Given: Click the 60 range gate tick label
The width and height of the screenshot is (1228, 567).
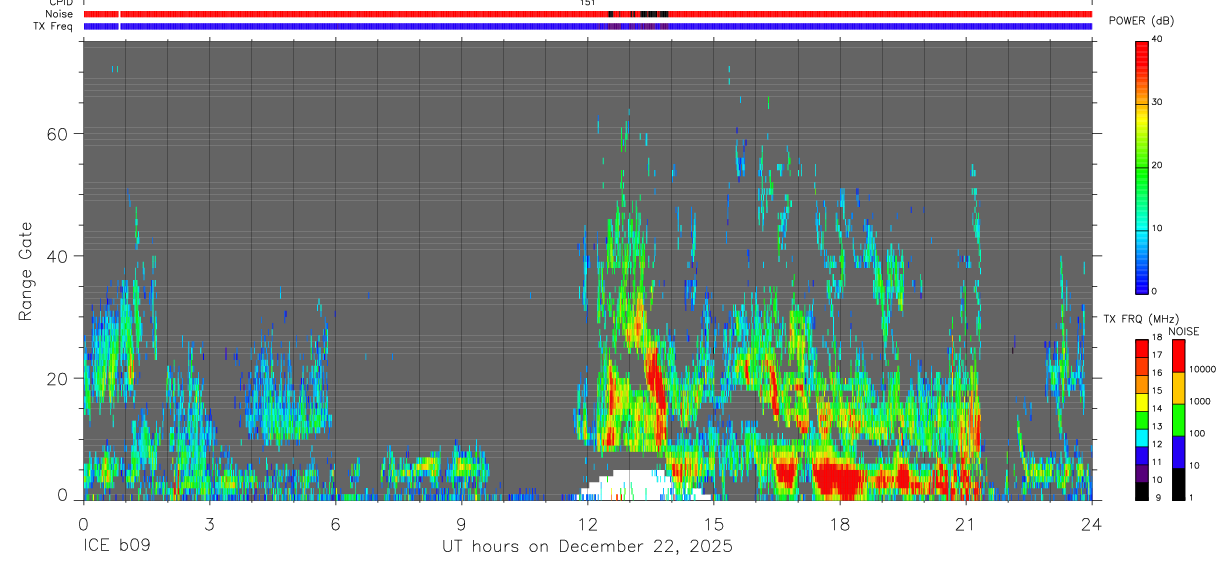Looking at the screenshot, I should click(x=68, y=134).
